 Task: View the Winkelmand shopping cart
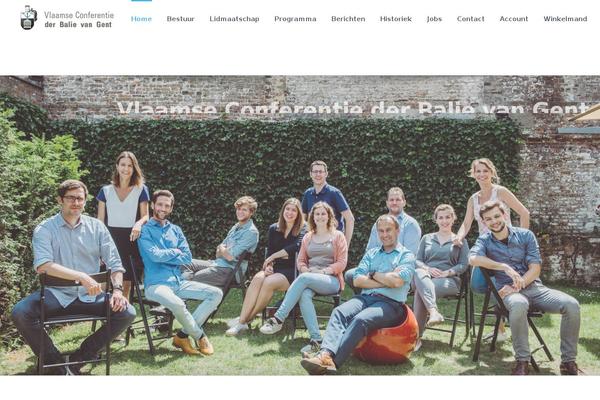pos(565,19)
